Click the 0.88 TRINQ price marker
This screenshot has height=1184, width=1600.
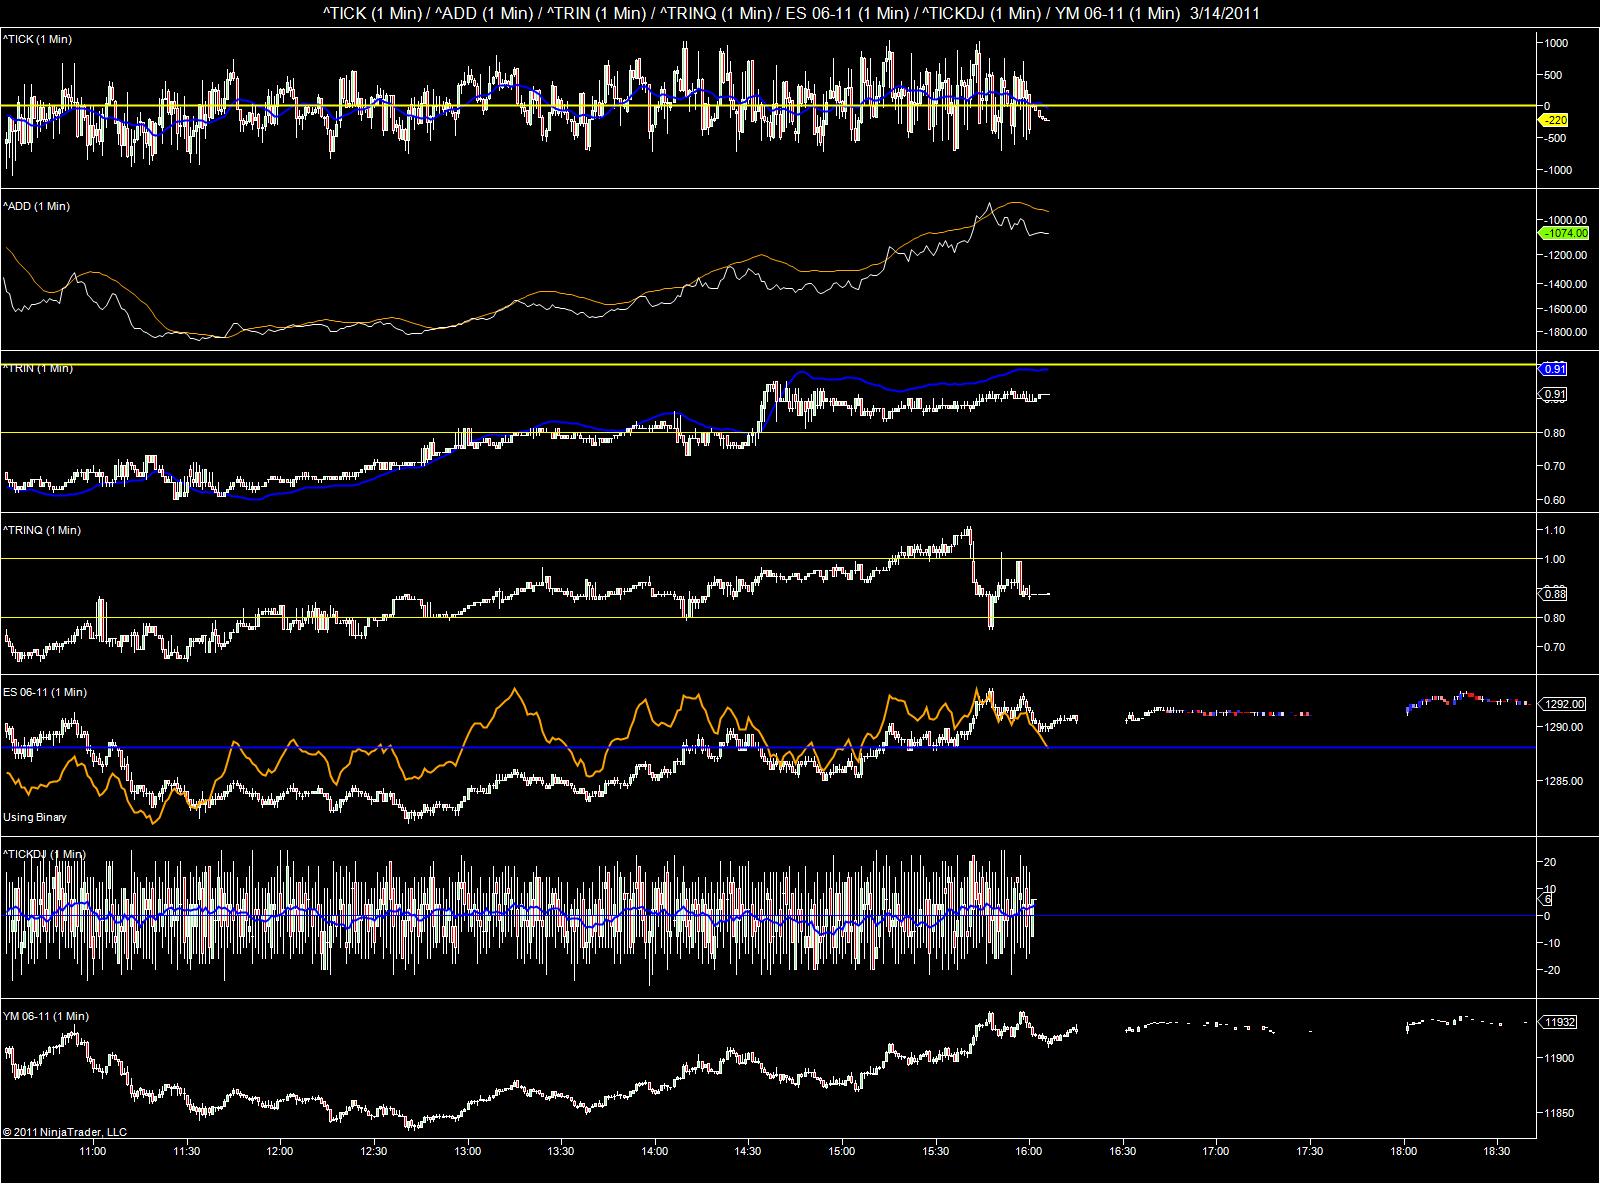[1553, 594]
